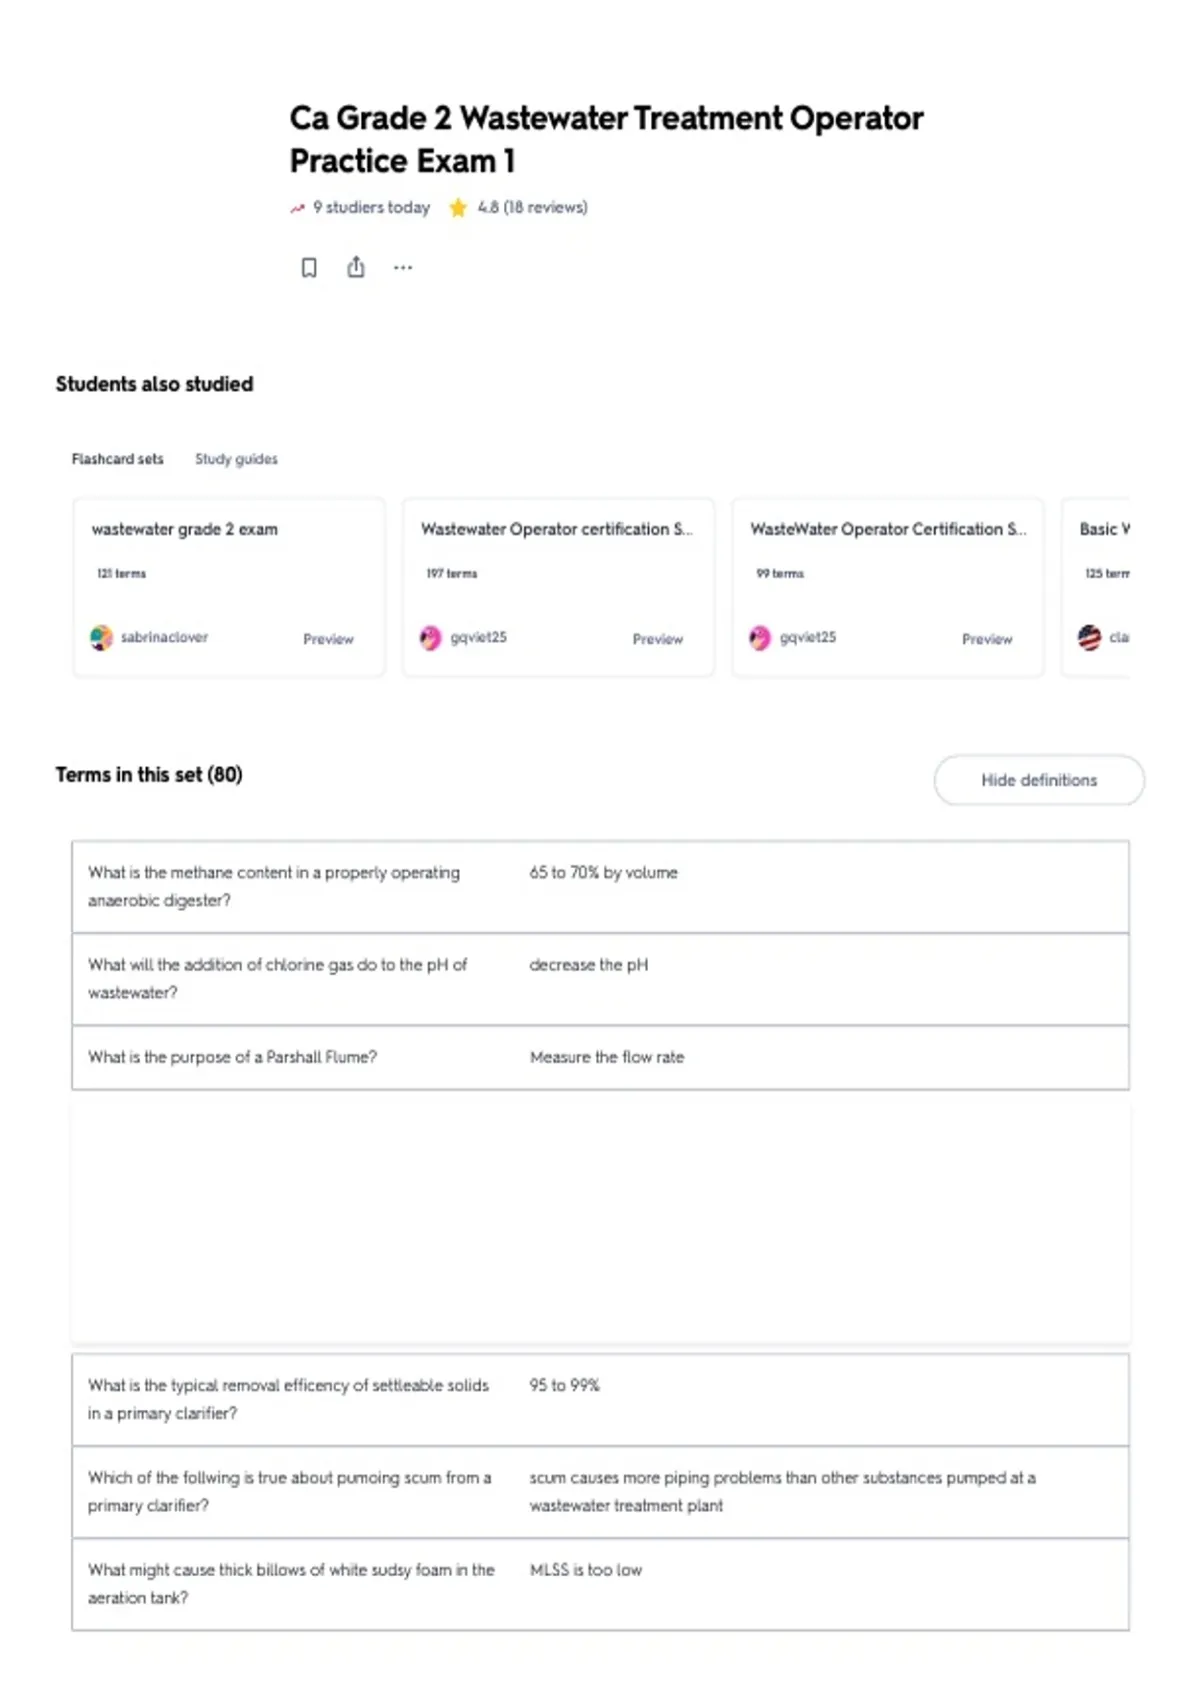1200x1700 pixels.
Task: Click the Hide definitions button
Action: coord(1039,780)
